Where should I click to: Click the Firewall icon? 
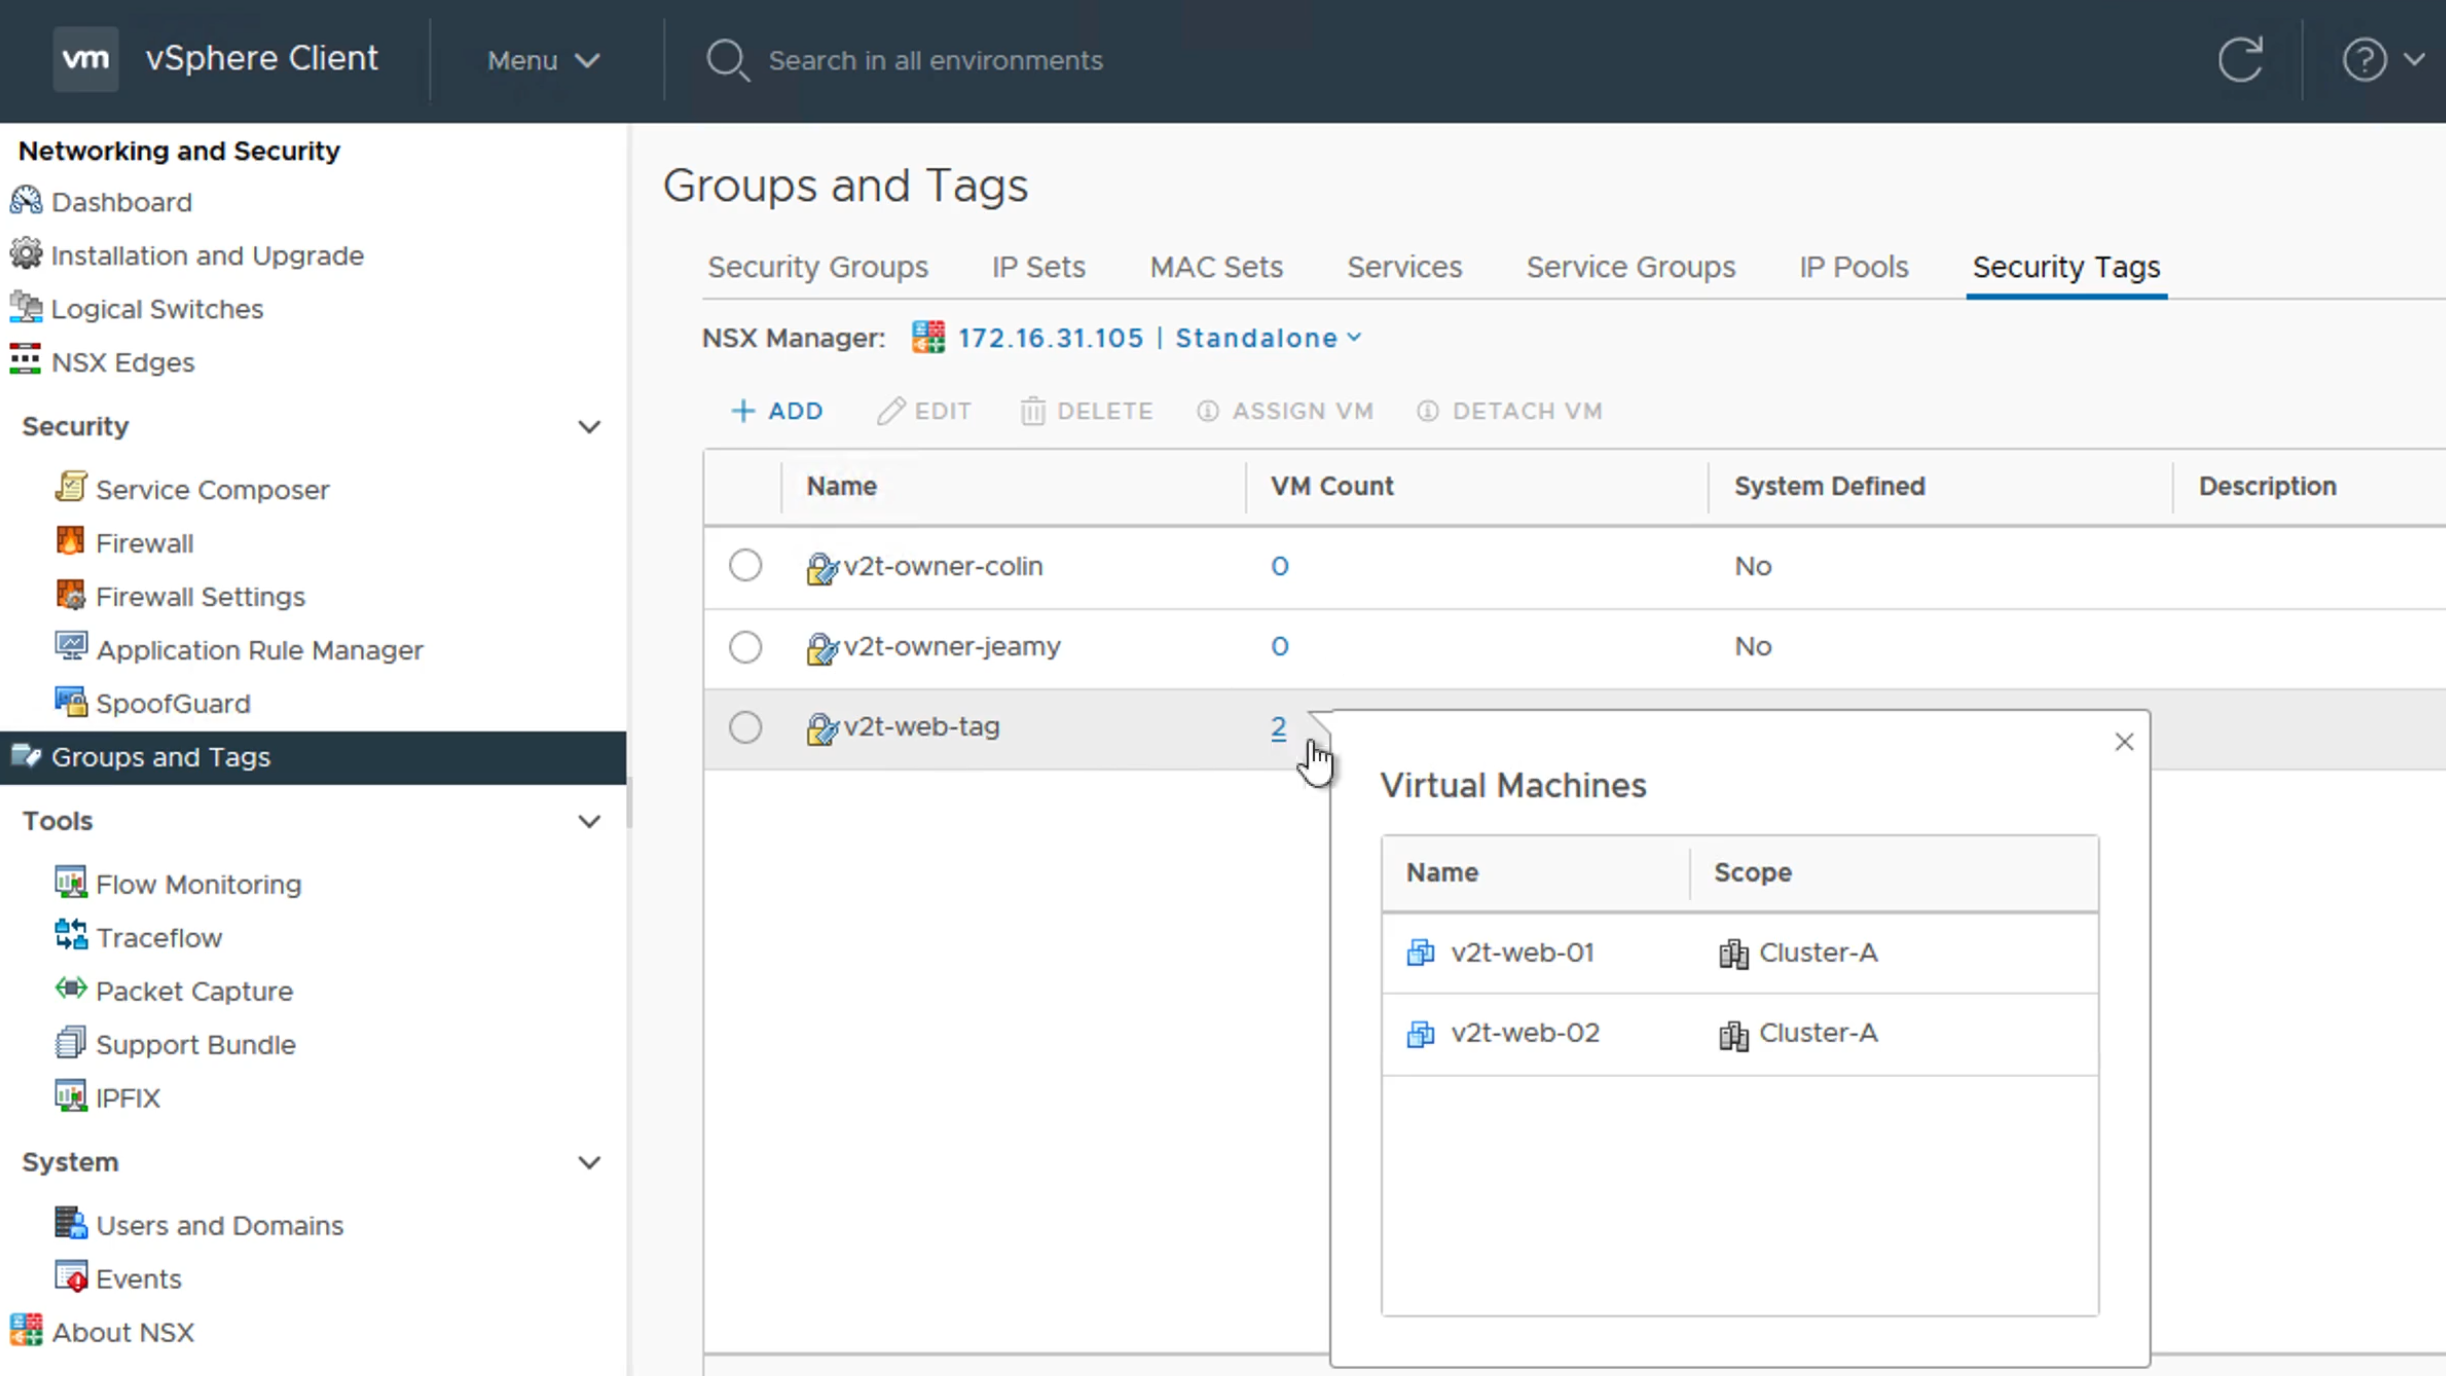[x=71, y=541]
